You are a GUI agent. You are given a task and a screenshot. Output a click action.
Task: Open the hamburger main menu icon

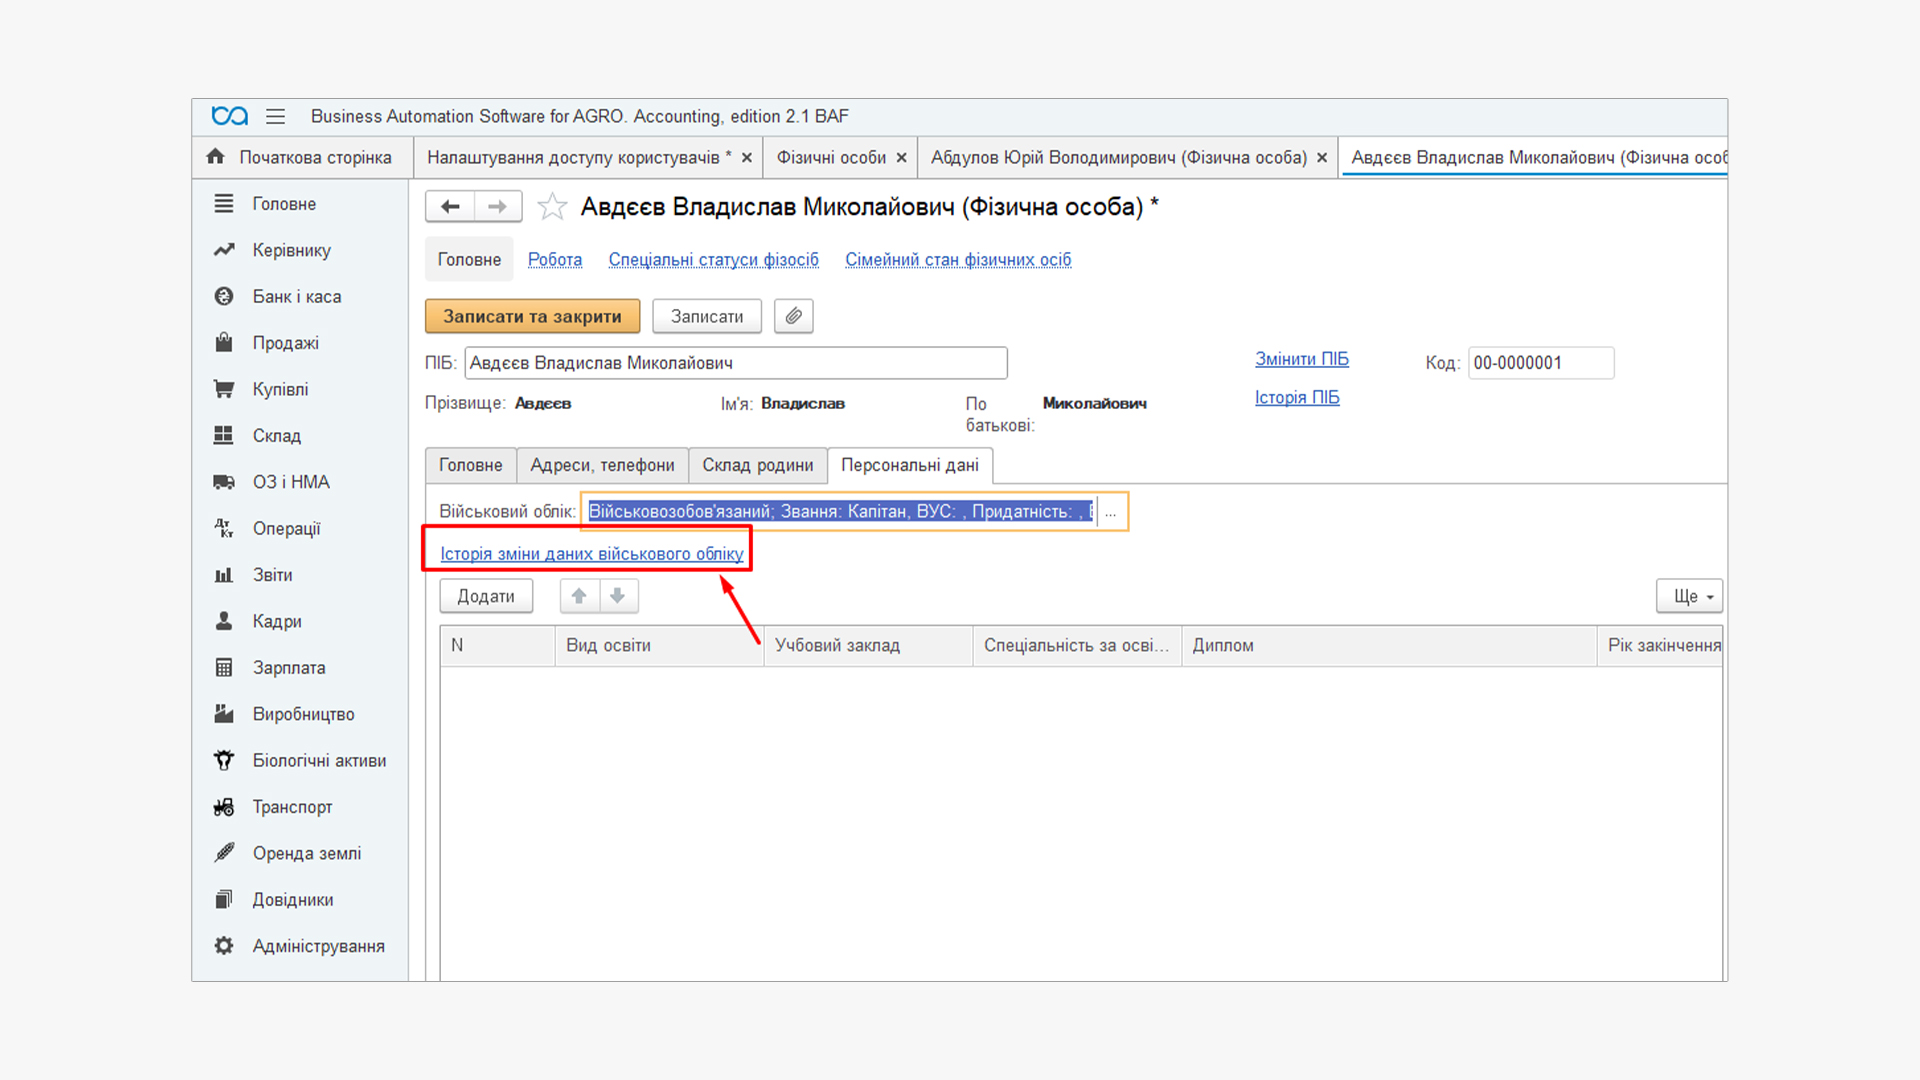276,117
